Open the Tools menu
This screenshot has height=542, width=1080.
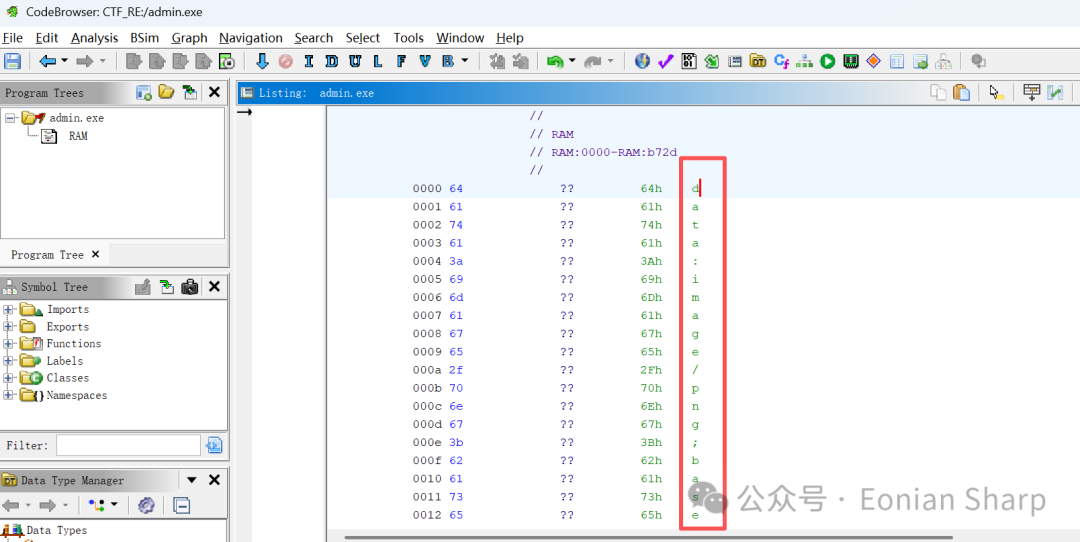click(408, 38)
